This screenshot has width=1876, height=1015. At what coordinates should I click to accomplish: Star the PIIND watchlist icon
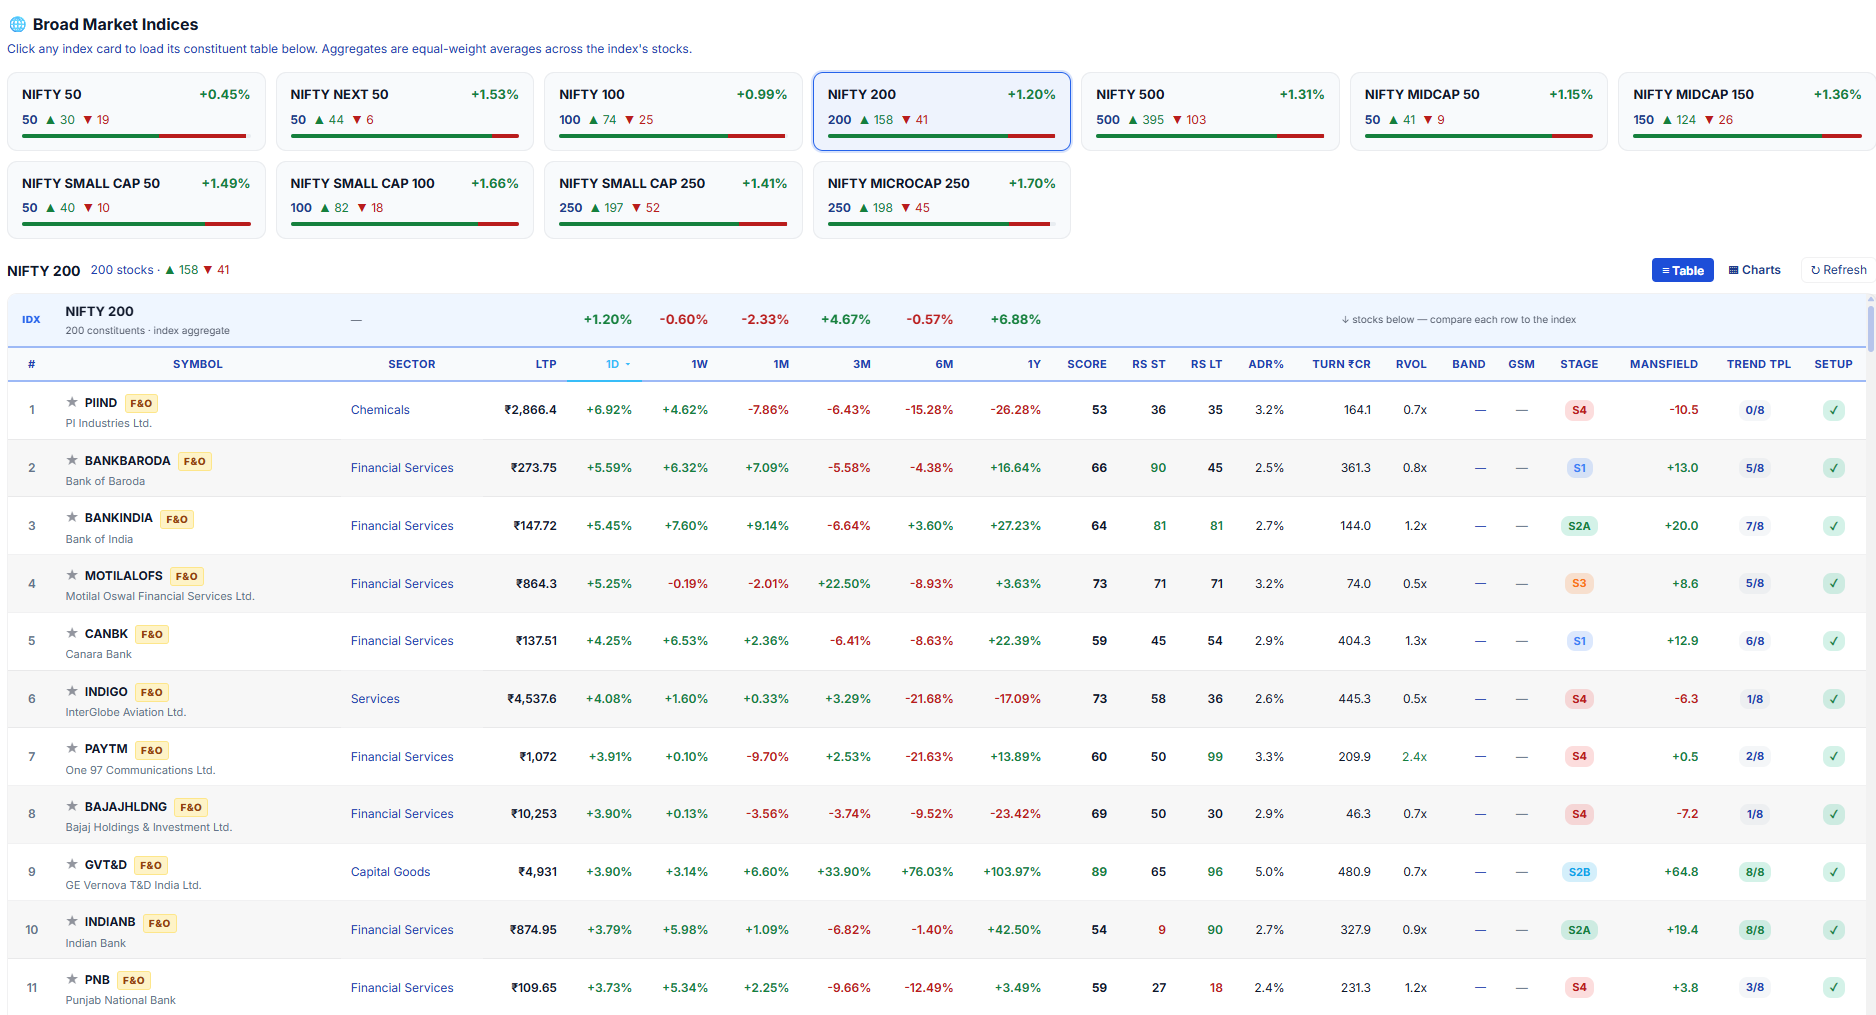(x=72, y=402)
